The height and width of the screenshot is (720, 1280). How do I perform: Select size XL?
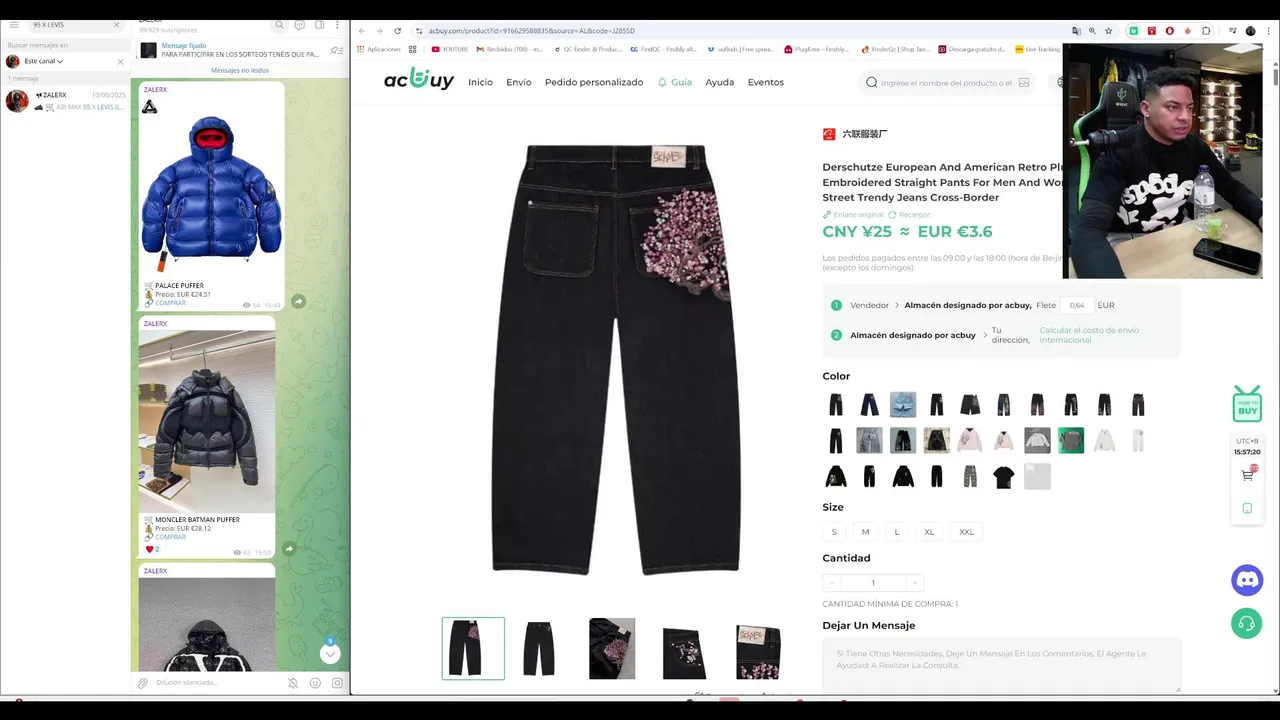pos(929,532)
